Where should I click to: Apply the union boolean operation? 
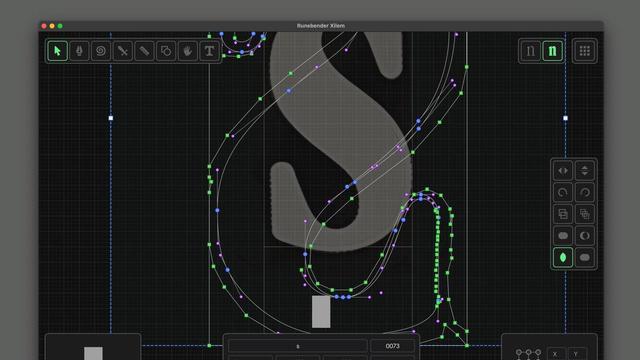click(563, 236)
